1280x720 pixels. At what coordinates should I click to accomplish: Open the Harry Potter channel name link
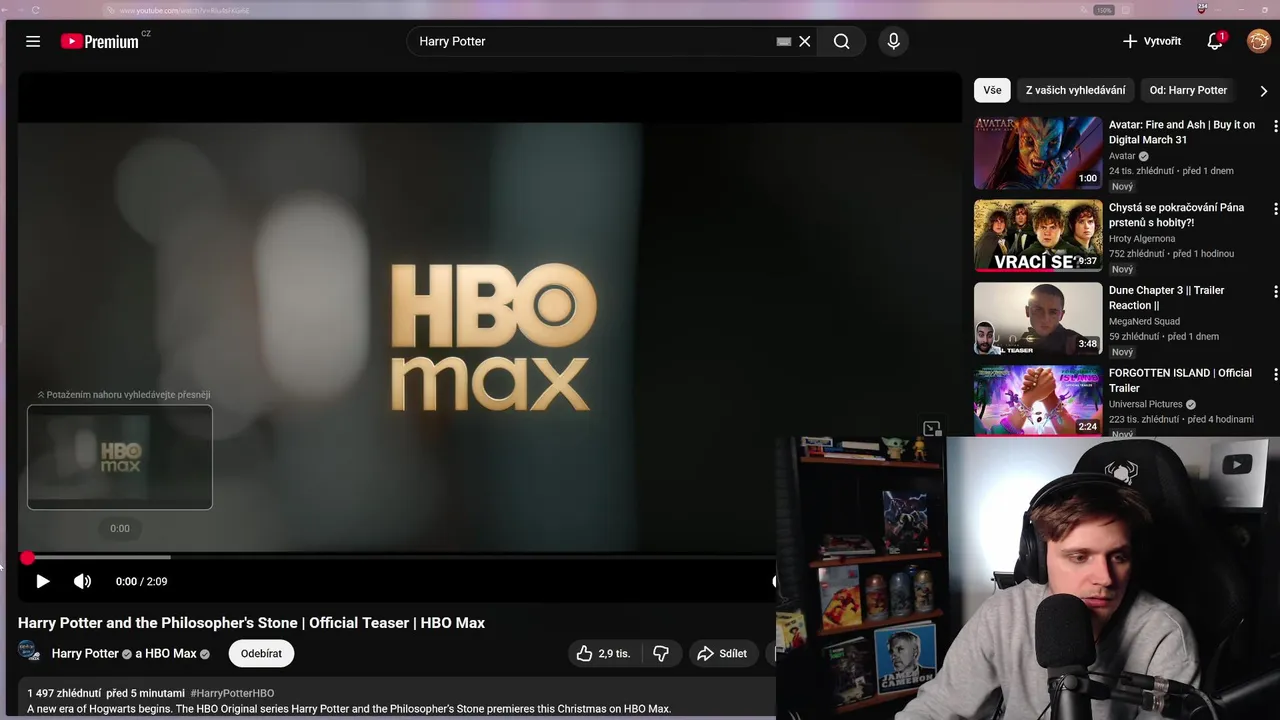(x=85, y=653)
